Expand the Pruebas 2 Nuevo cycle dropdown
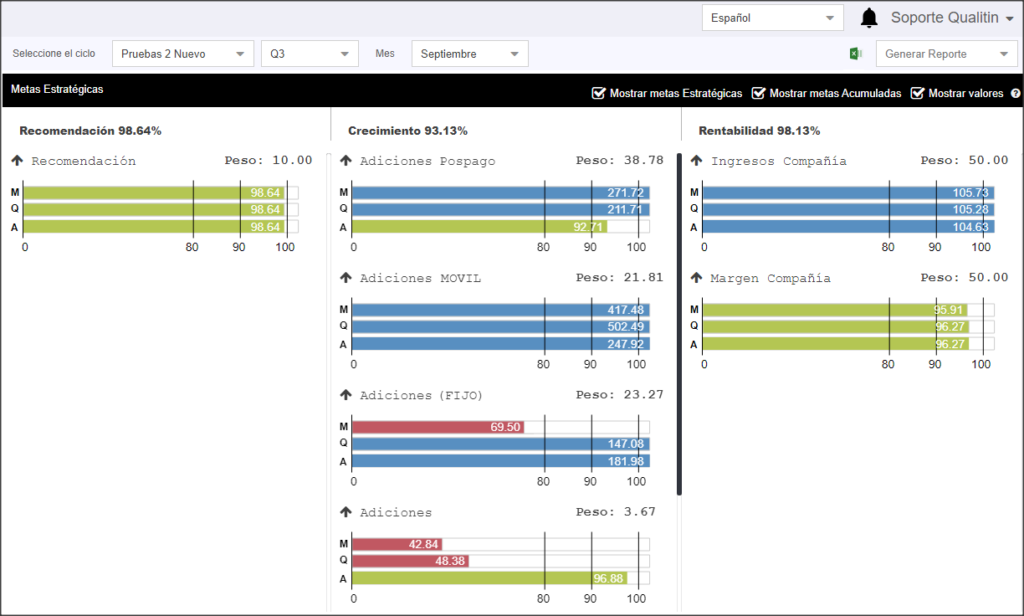The width and height of the screenshot is (1024, 616). (x=183, y=54)
